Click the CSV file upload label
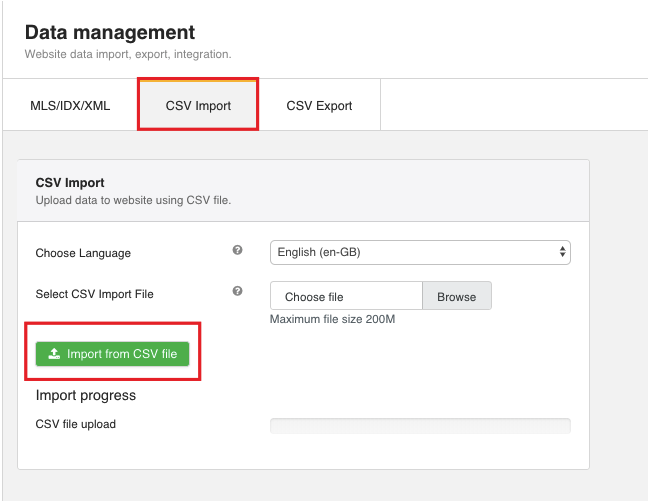This screenshot has height=501, width=648. pyautogui.click(x=76, y=424)
